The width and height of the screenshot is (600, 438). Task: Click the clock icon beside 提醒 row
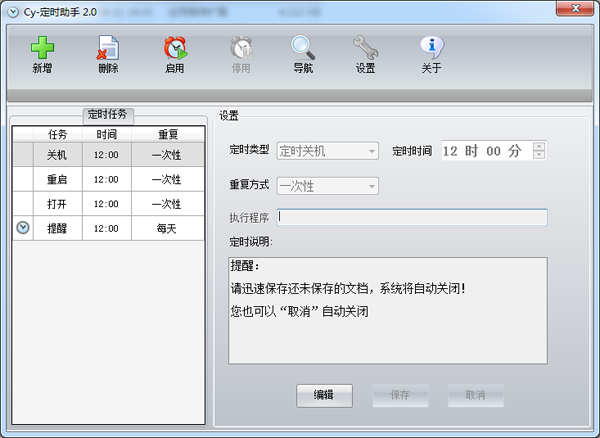(23, 228)
